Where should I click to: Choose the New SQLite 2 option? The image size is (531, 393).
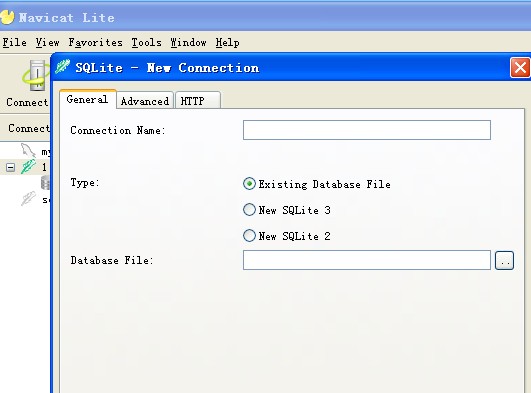pyautogui.click(x=286, y=236)
